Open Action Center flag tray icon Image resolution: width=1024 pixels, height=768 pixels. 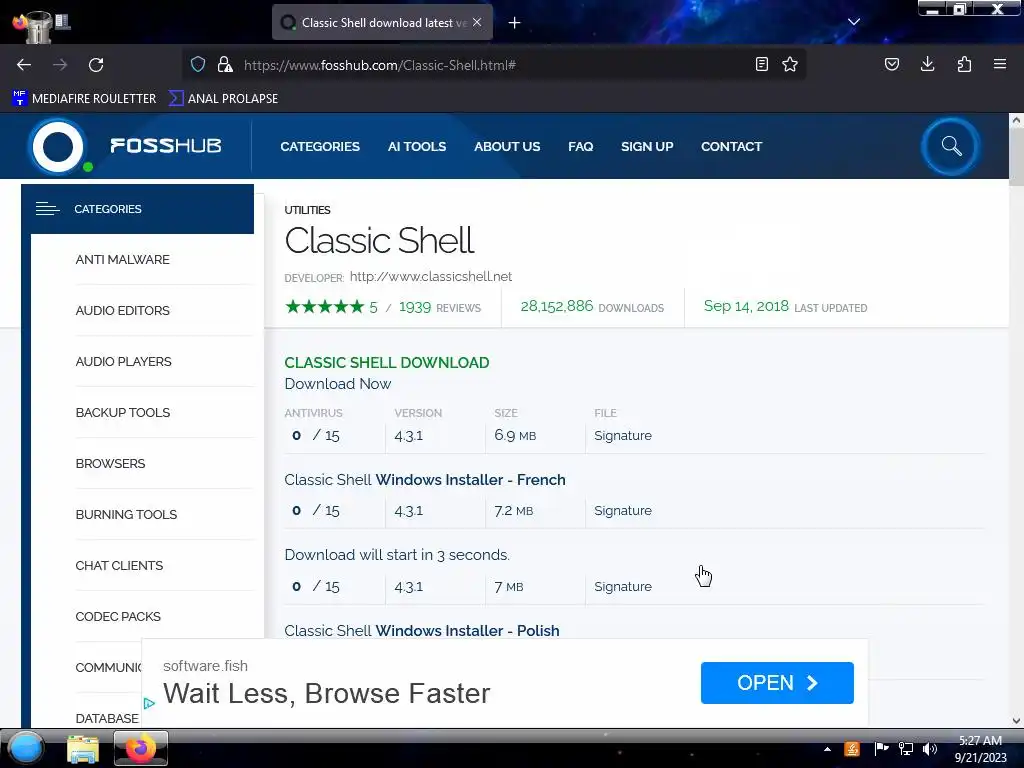[881, 749]
